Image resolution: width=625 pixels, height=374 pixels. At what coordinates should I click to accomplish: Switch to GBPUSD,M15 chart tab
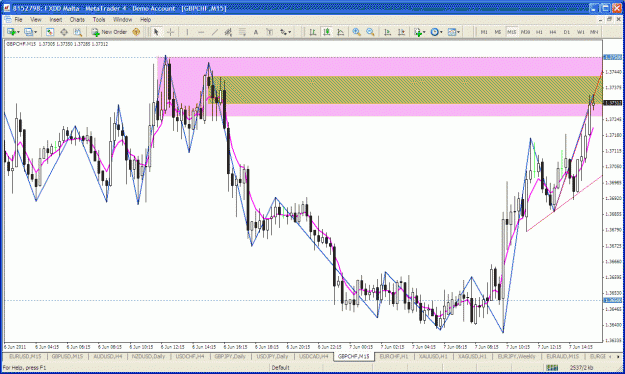pos(67,356)
